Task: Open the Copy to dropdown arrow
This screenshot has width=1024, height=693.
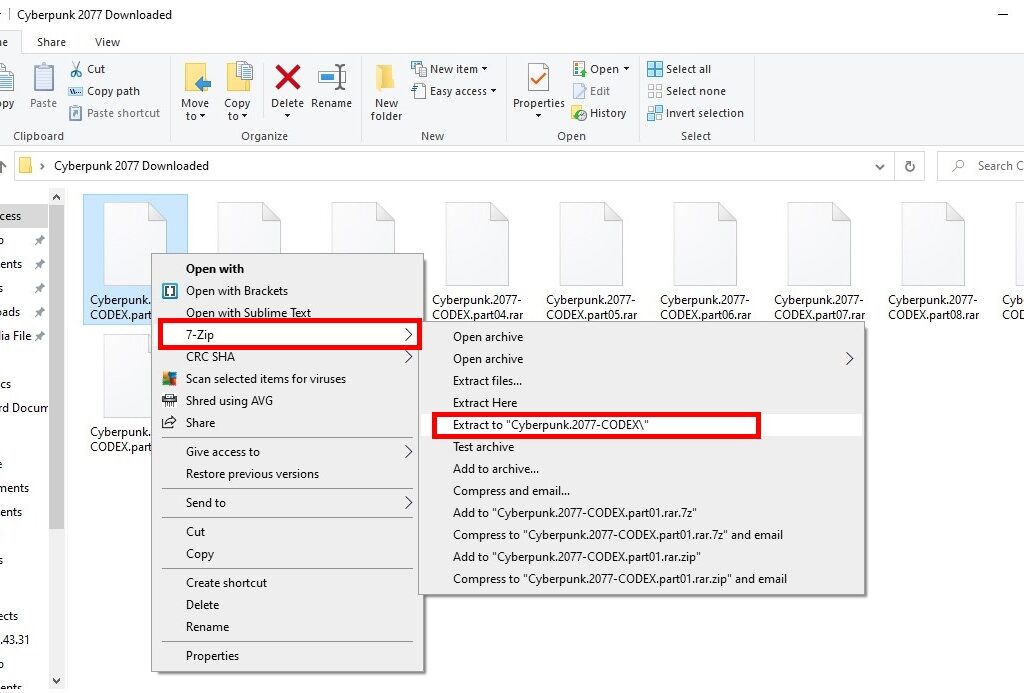Action: click(244, 116)
